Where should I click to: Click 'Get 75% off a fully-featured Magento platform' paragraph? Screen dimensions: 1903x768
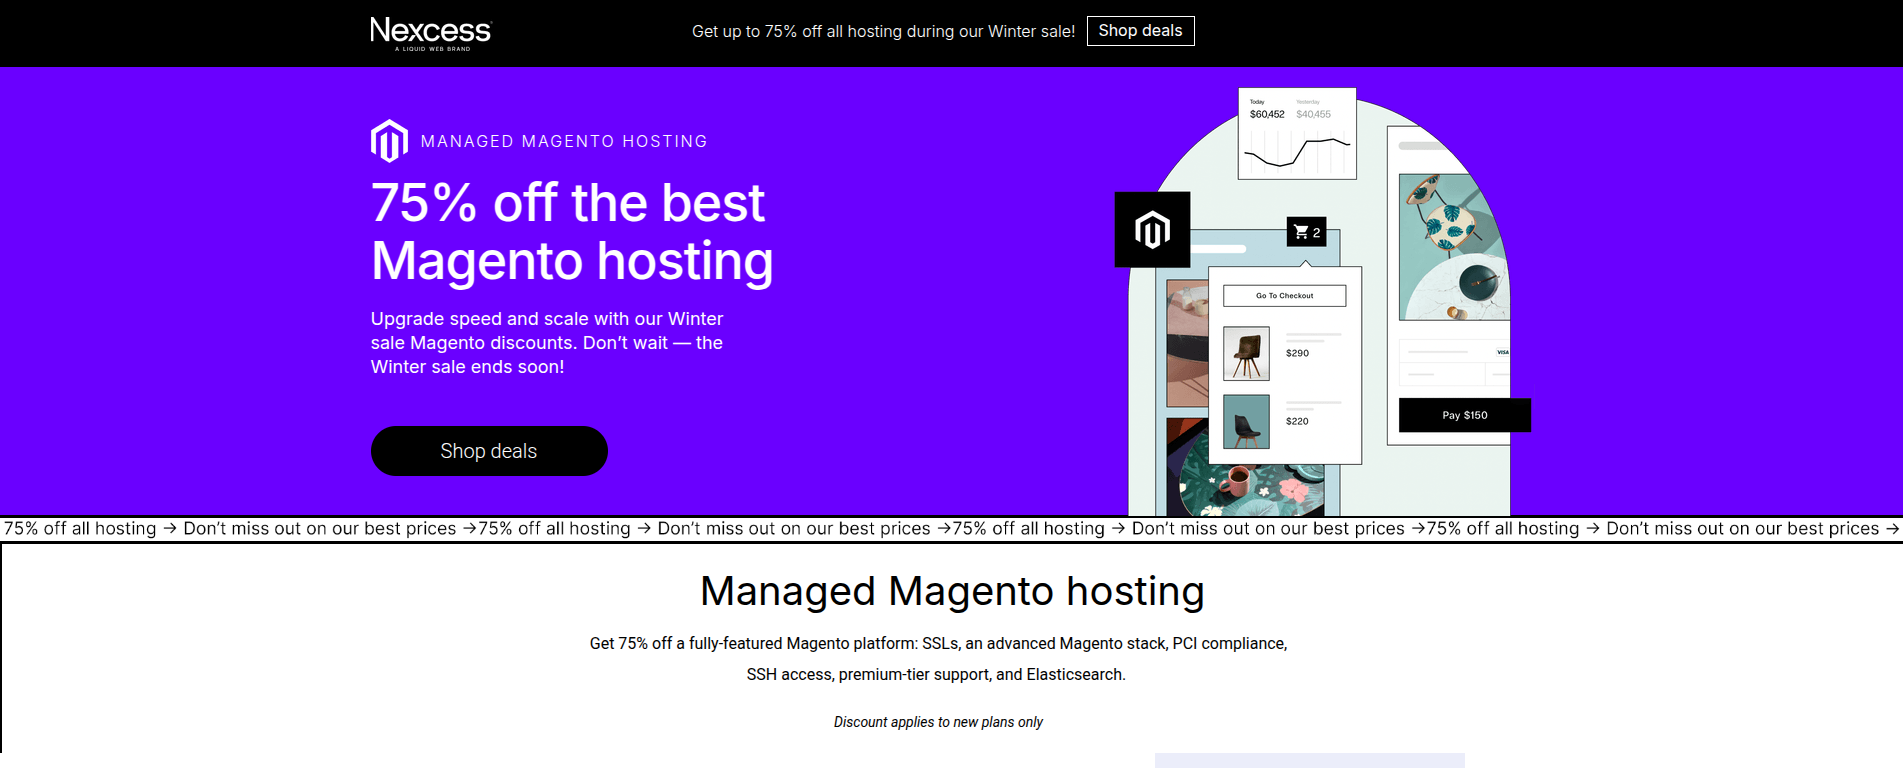938,659
